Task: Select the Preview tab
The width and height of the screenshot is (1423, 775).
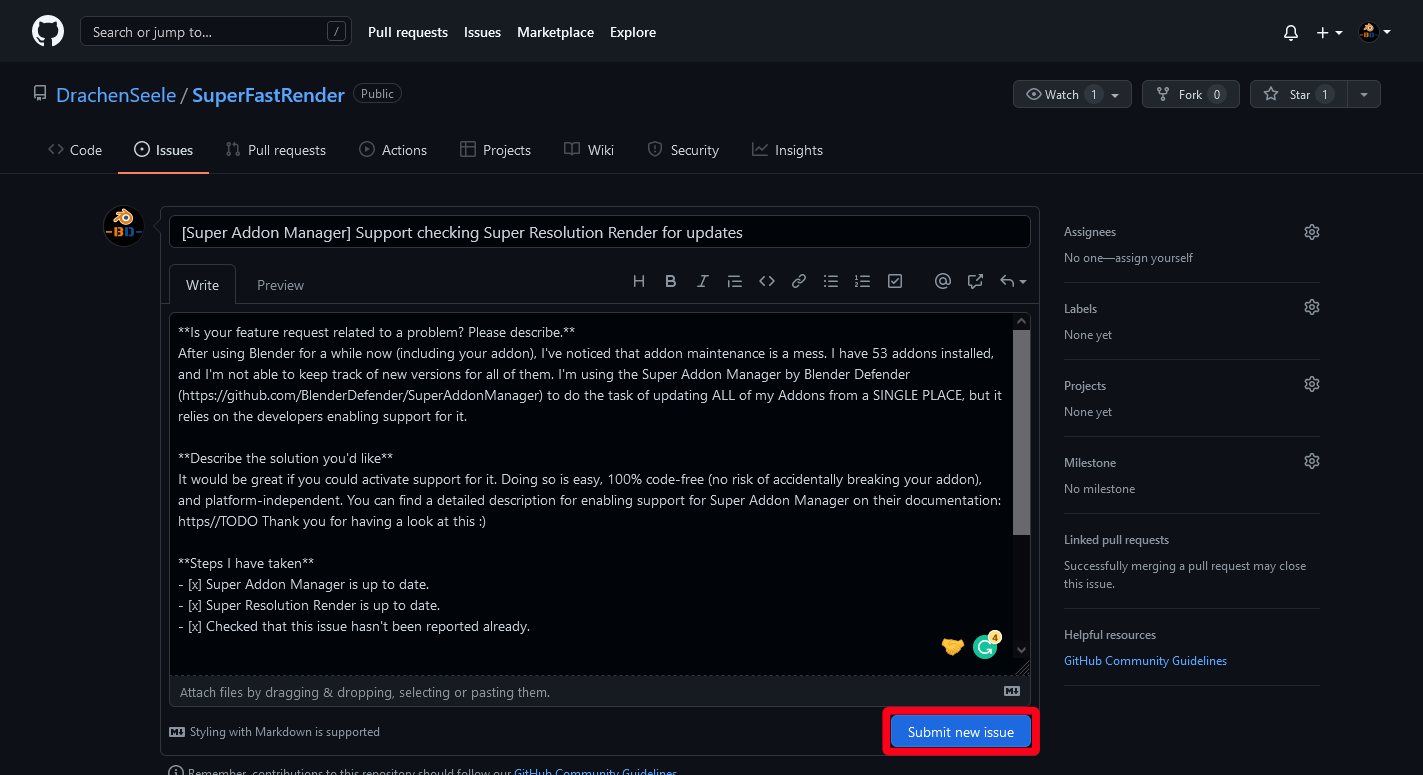Action: click(x=280, y=285)
